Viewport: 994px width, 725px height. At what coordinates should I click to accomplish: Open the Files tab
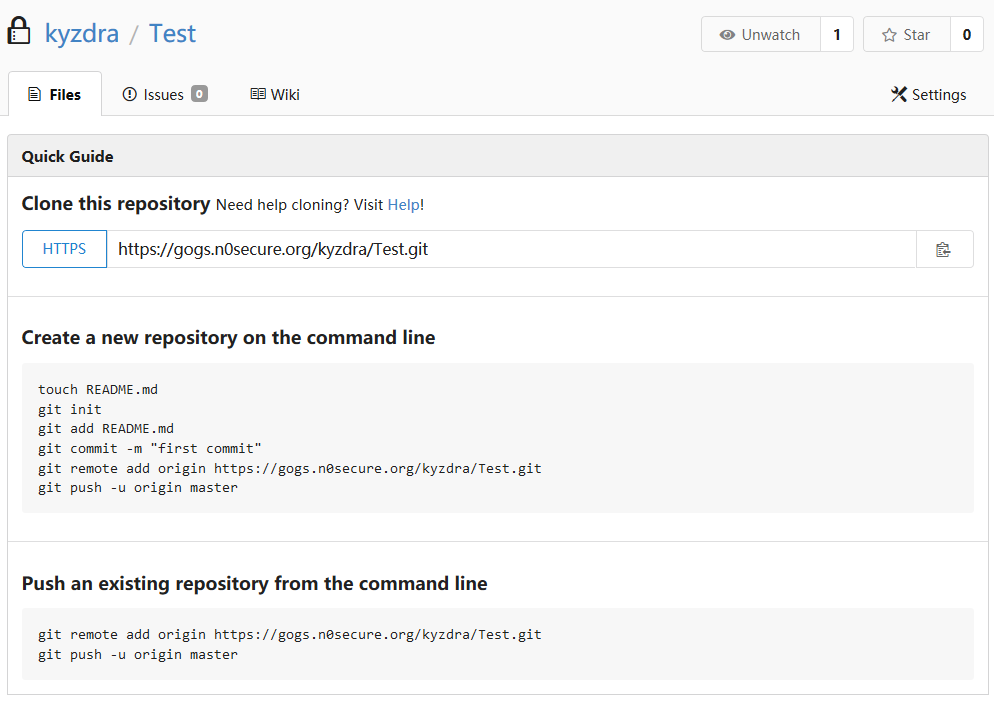(55, 94)
